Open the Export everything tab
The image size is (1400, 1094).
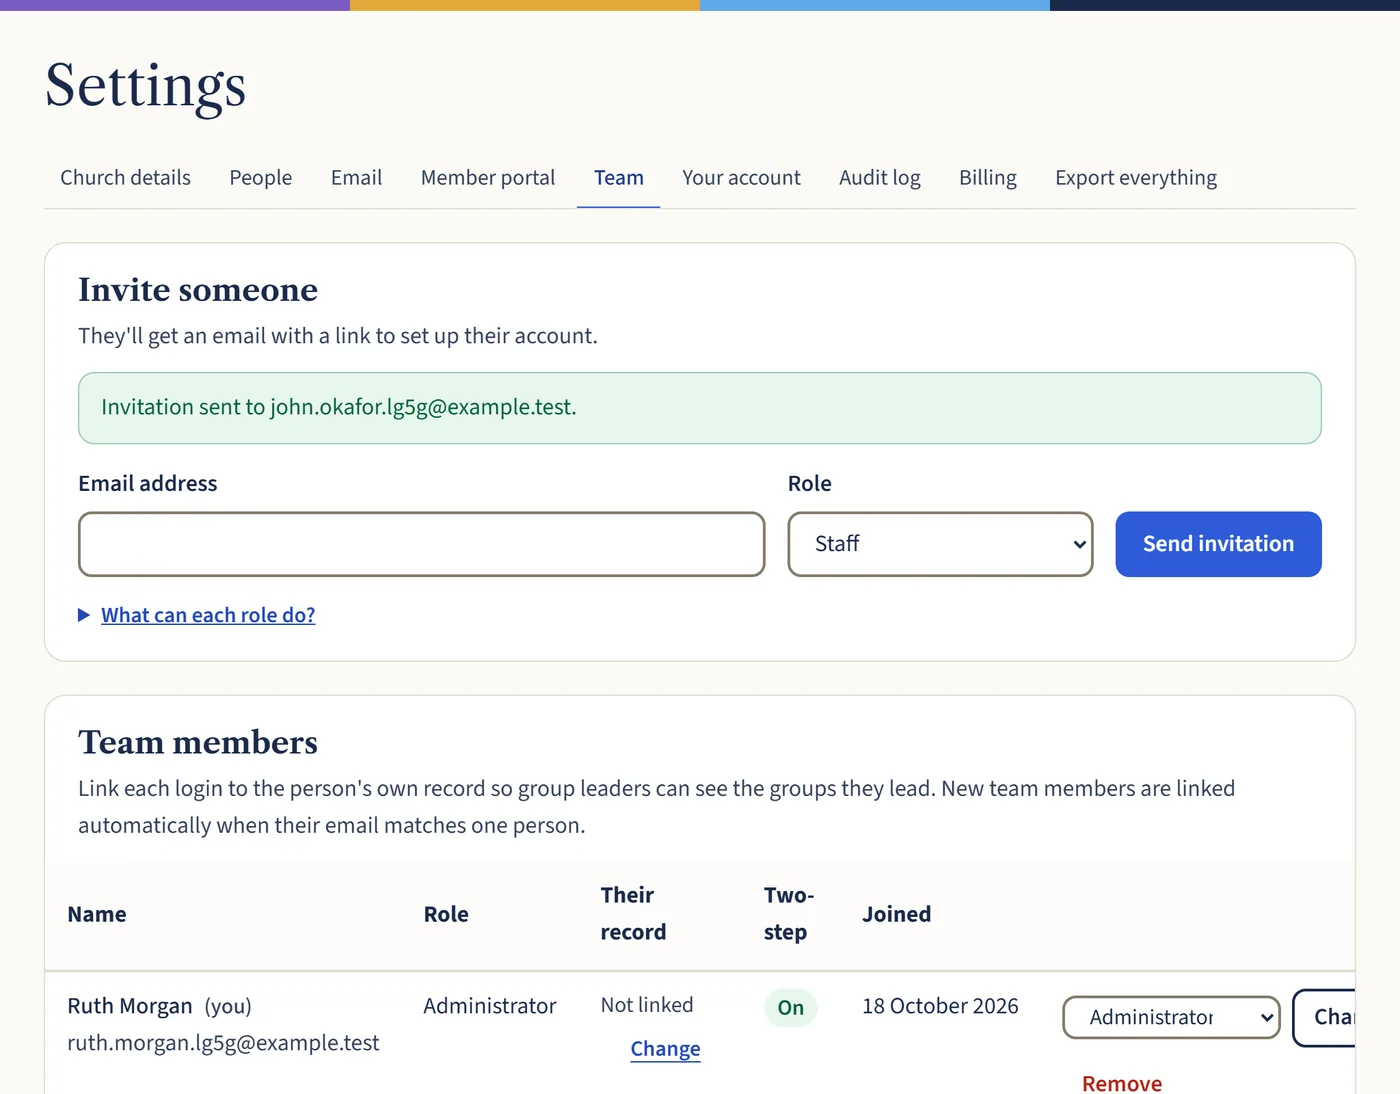coord(1136,178)
